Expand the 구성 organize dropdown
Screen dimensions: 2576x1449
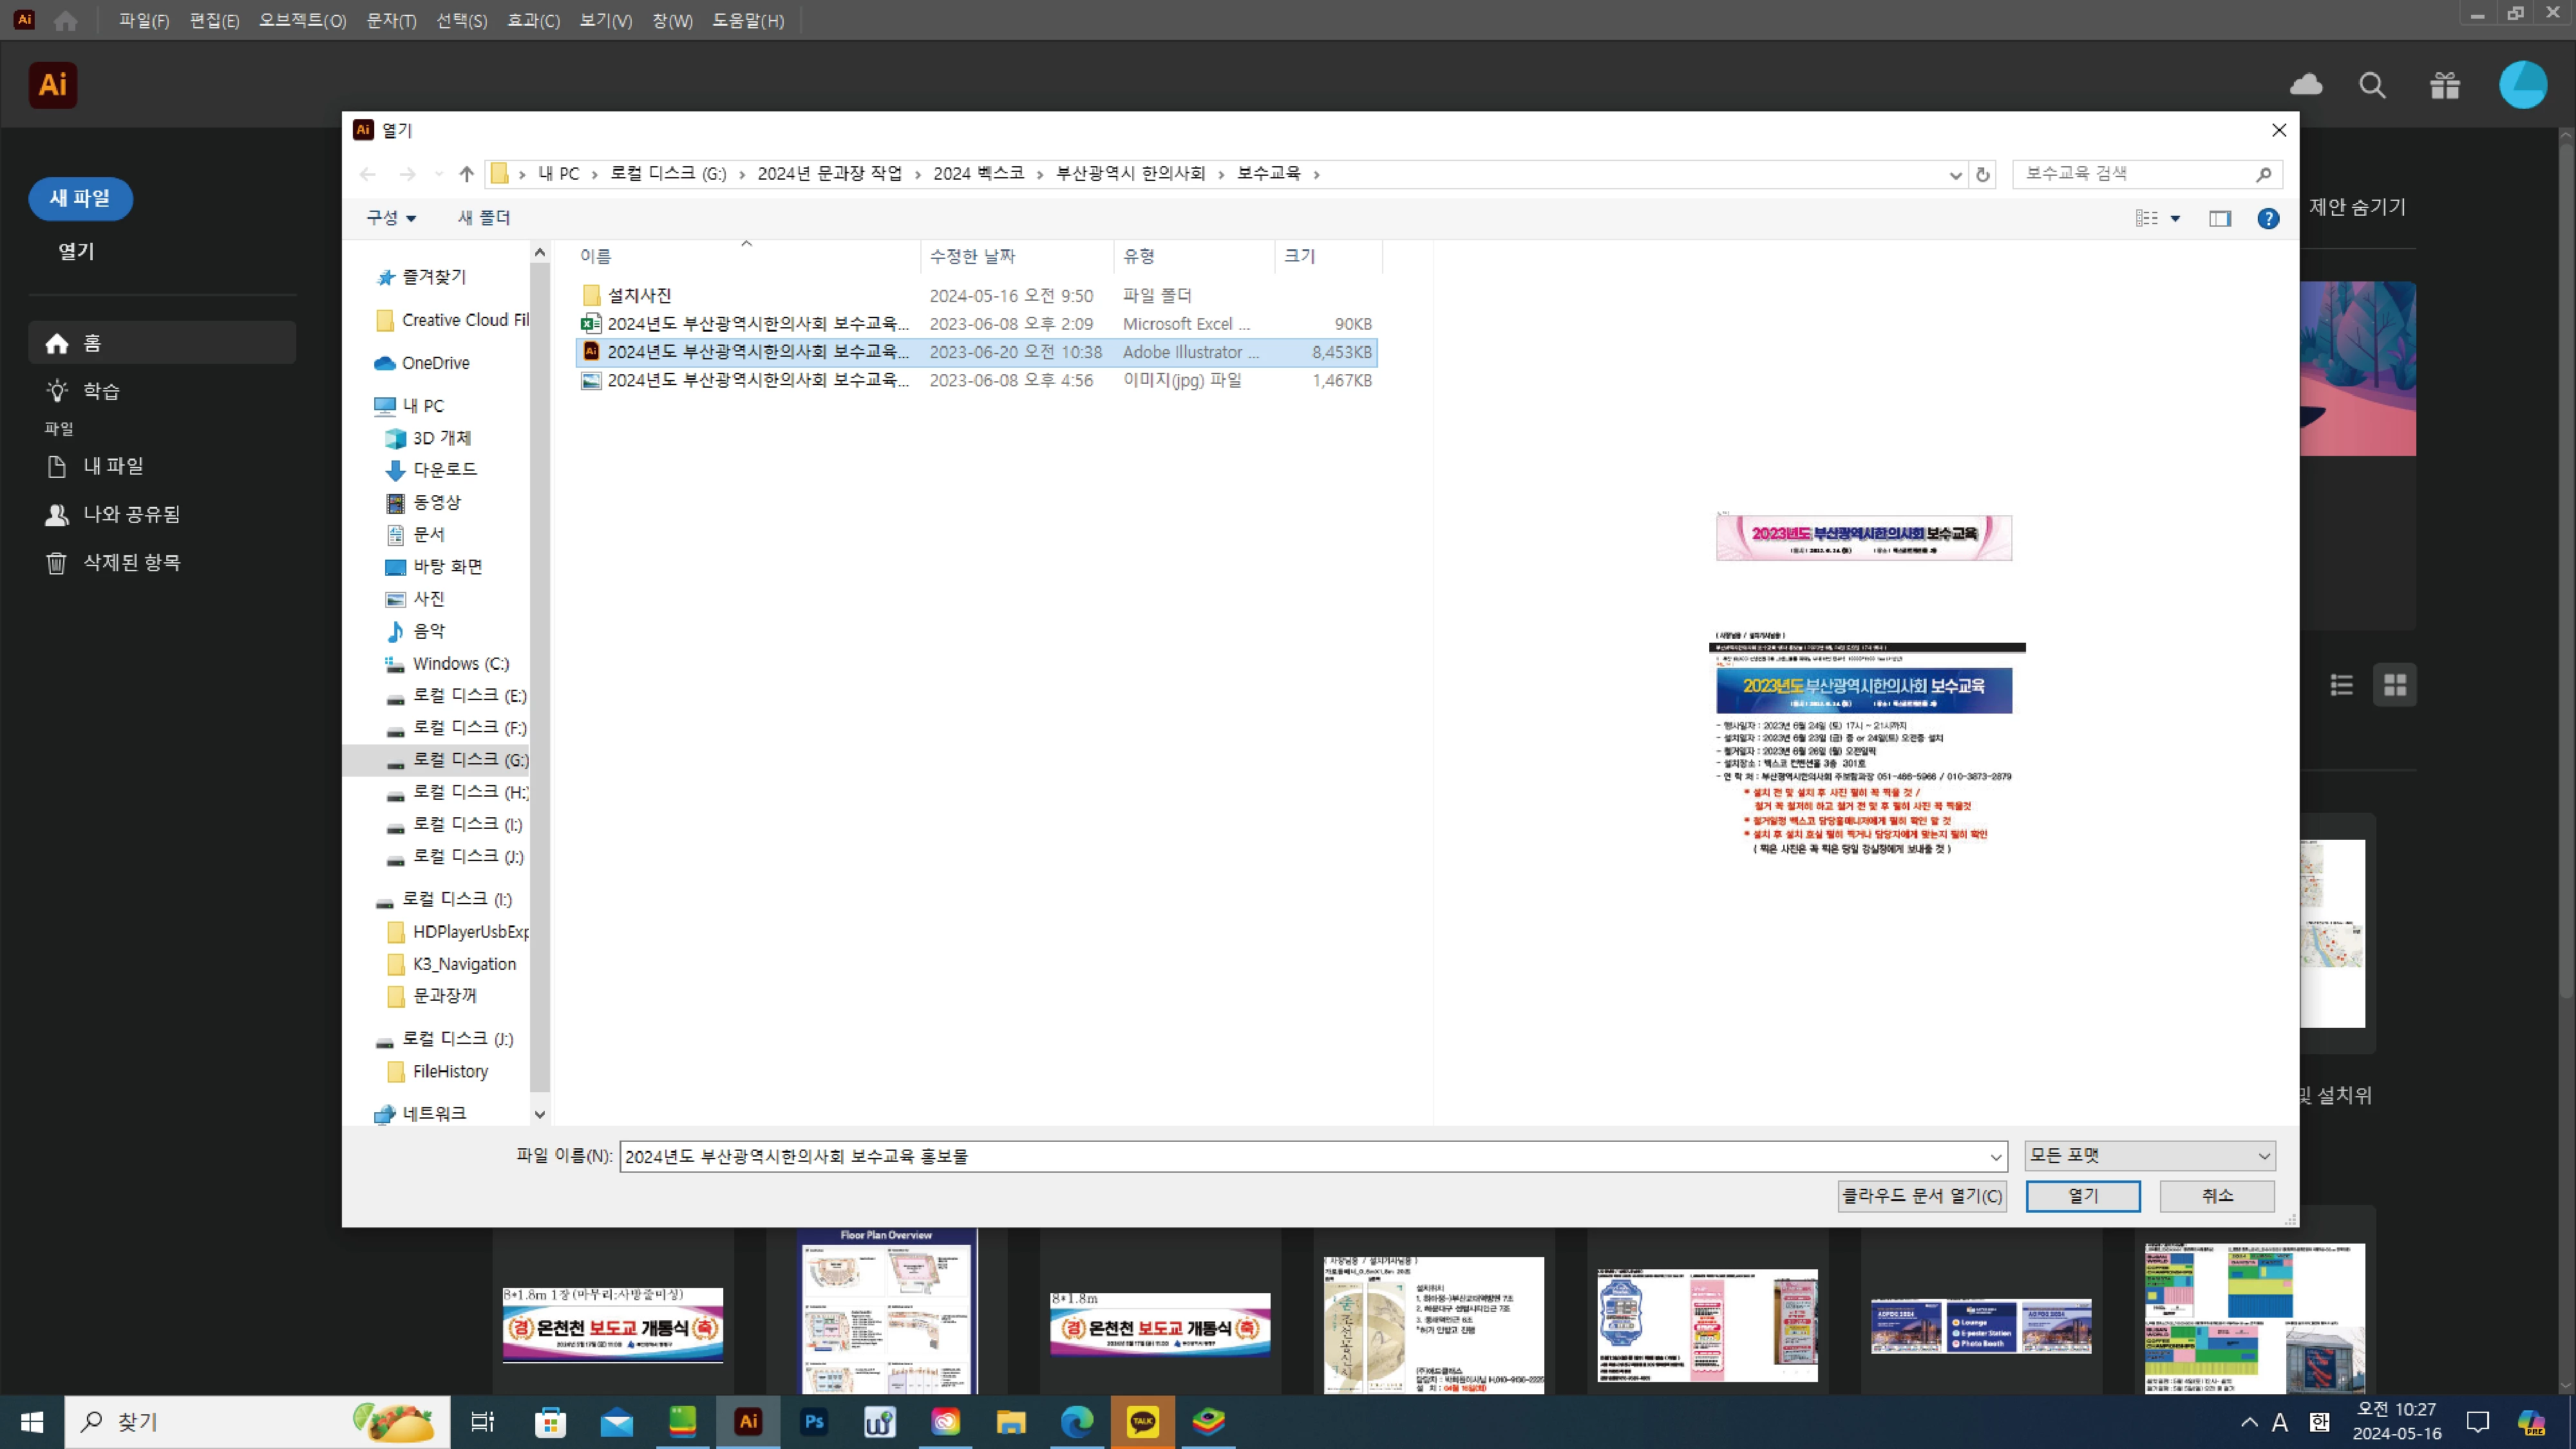pyautogui.click(x=391, y=218)
